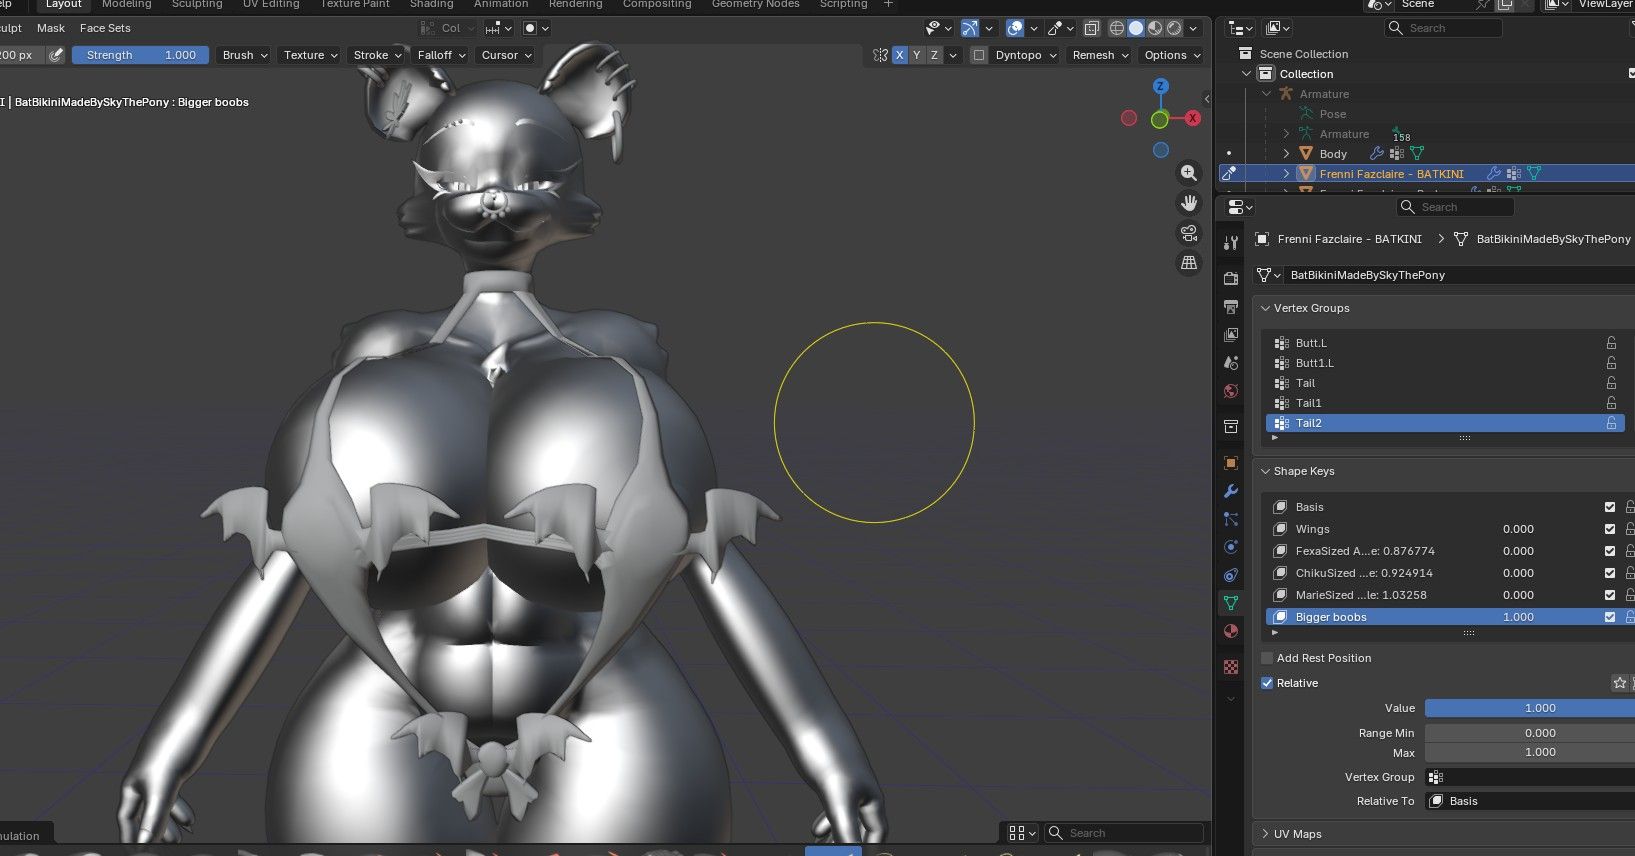This screenshot has width=1635, height=856.
Task: Open the Options dropdown
Action: (x=1171, y=55)
